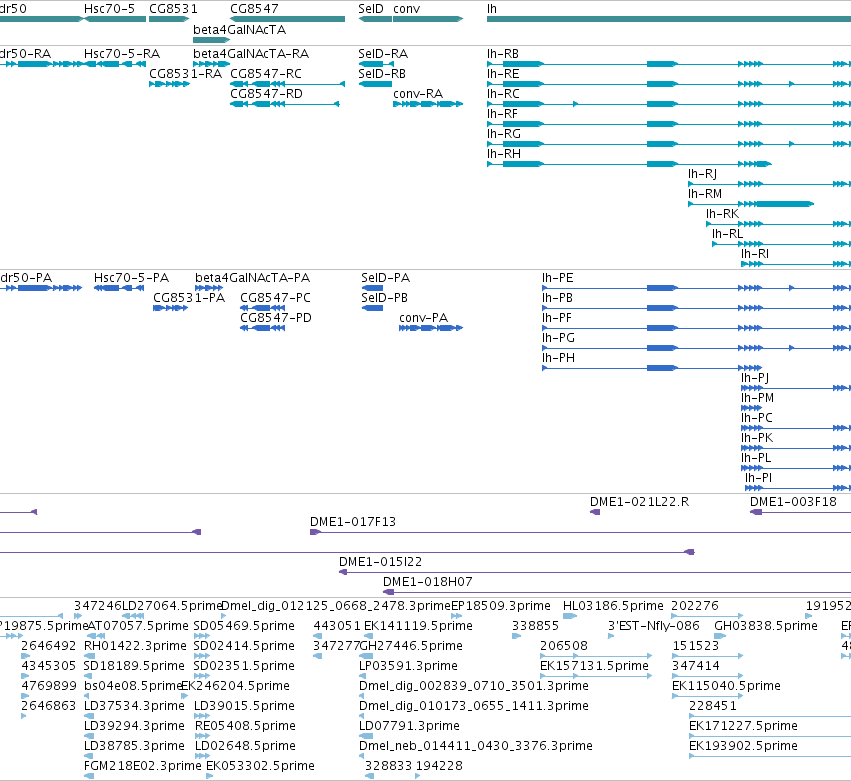Click transcript Ih-RG
Viewport: 851px width, 781px height.
click(504, 134)
